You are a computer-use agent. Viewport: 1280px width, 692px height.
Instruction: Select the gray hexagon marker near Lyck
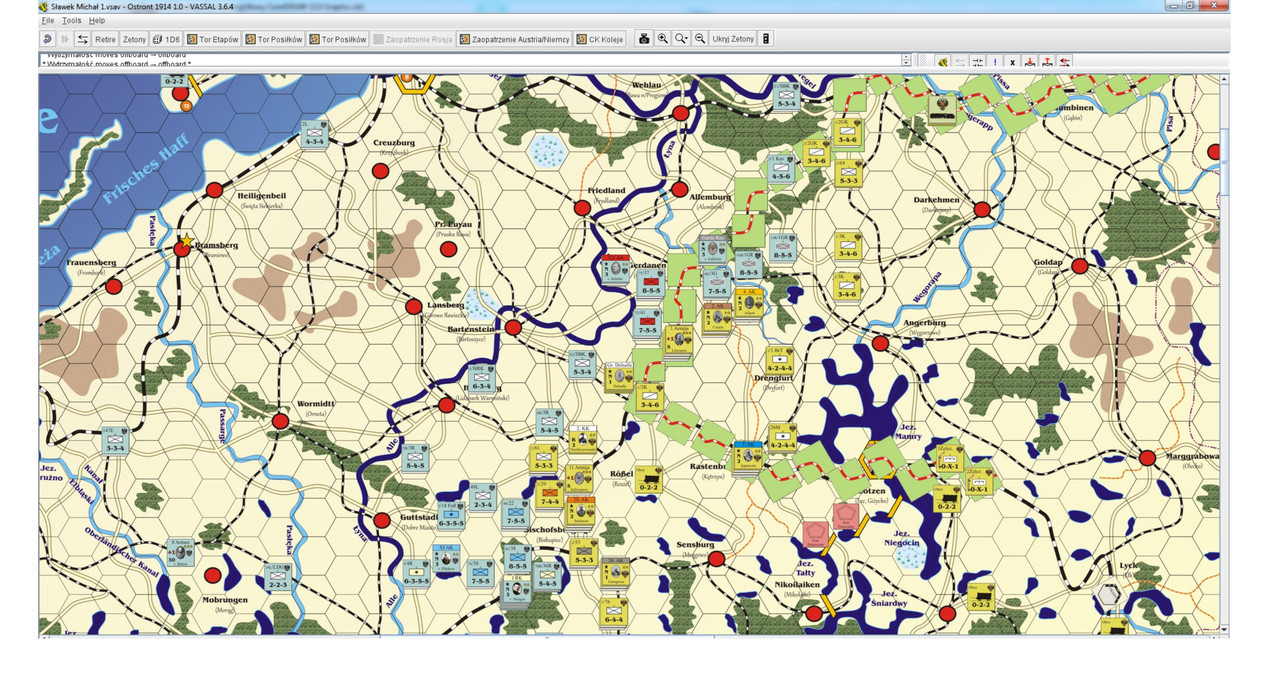pyautogui.click(x=1109, y=597)
